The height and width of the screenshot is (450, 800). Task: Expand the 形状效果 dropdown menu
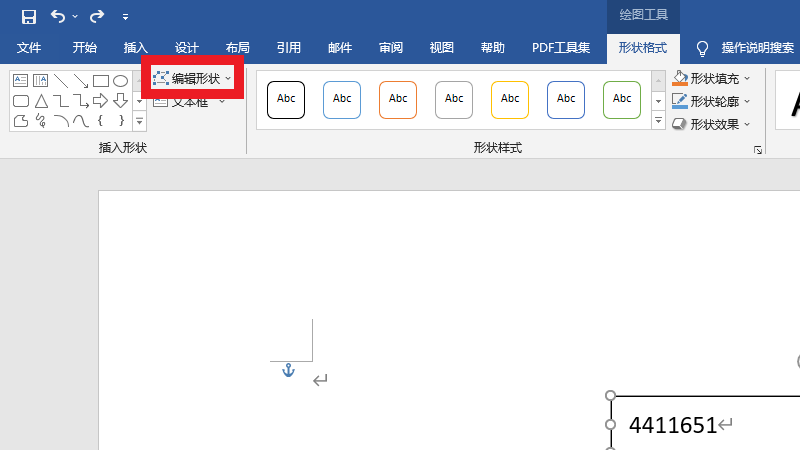(747, 124)
